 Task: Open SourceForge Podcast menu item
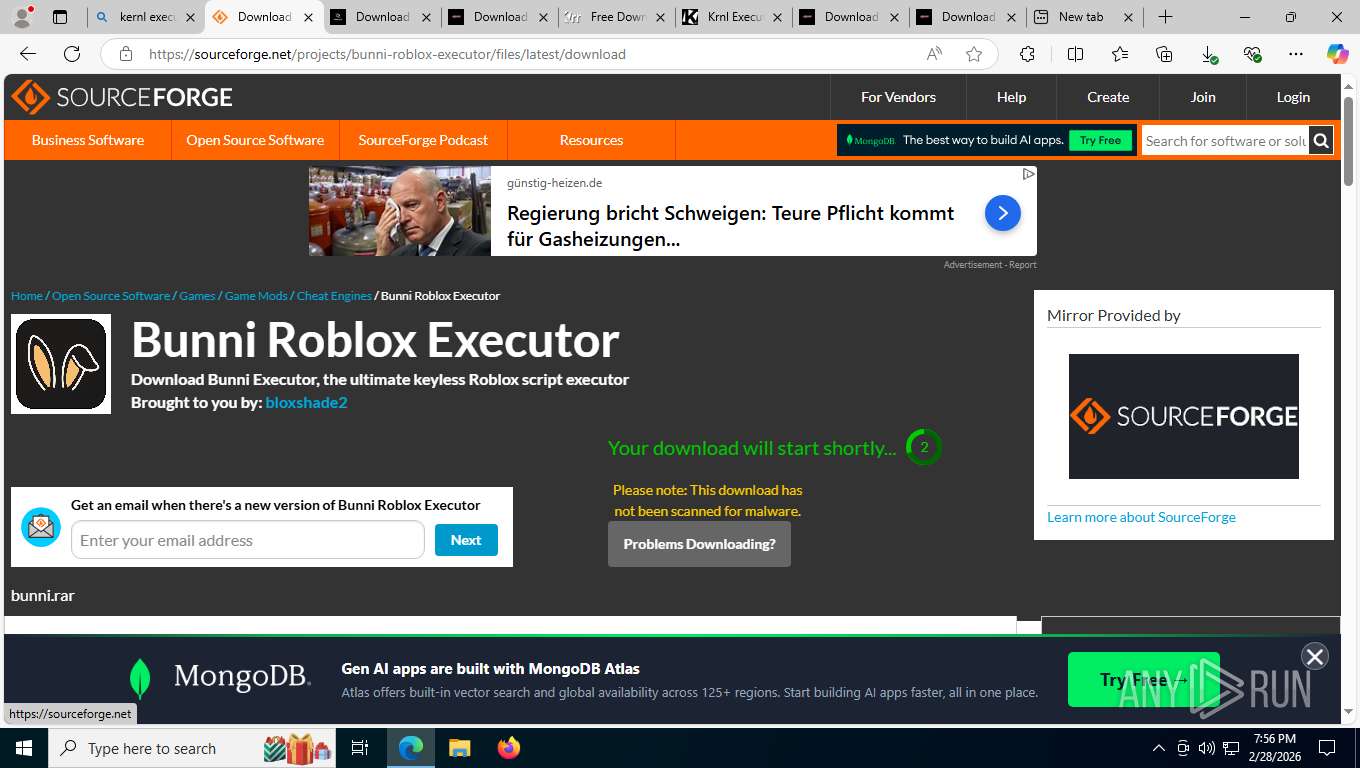[x=423, y=140]
